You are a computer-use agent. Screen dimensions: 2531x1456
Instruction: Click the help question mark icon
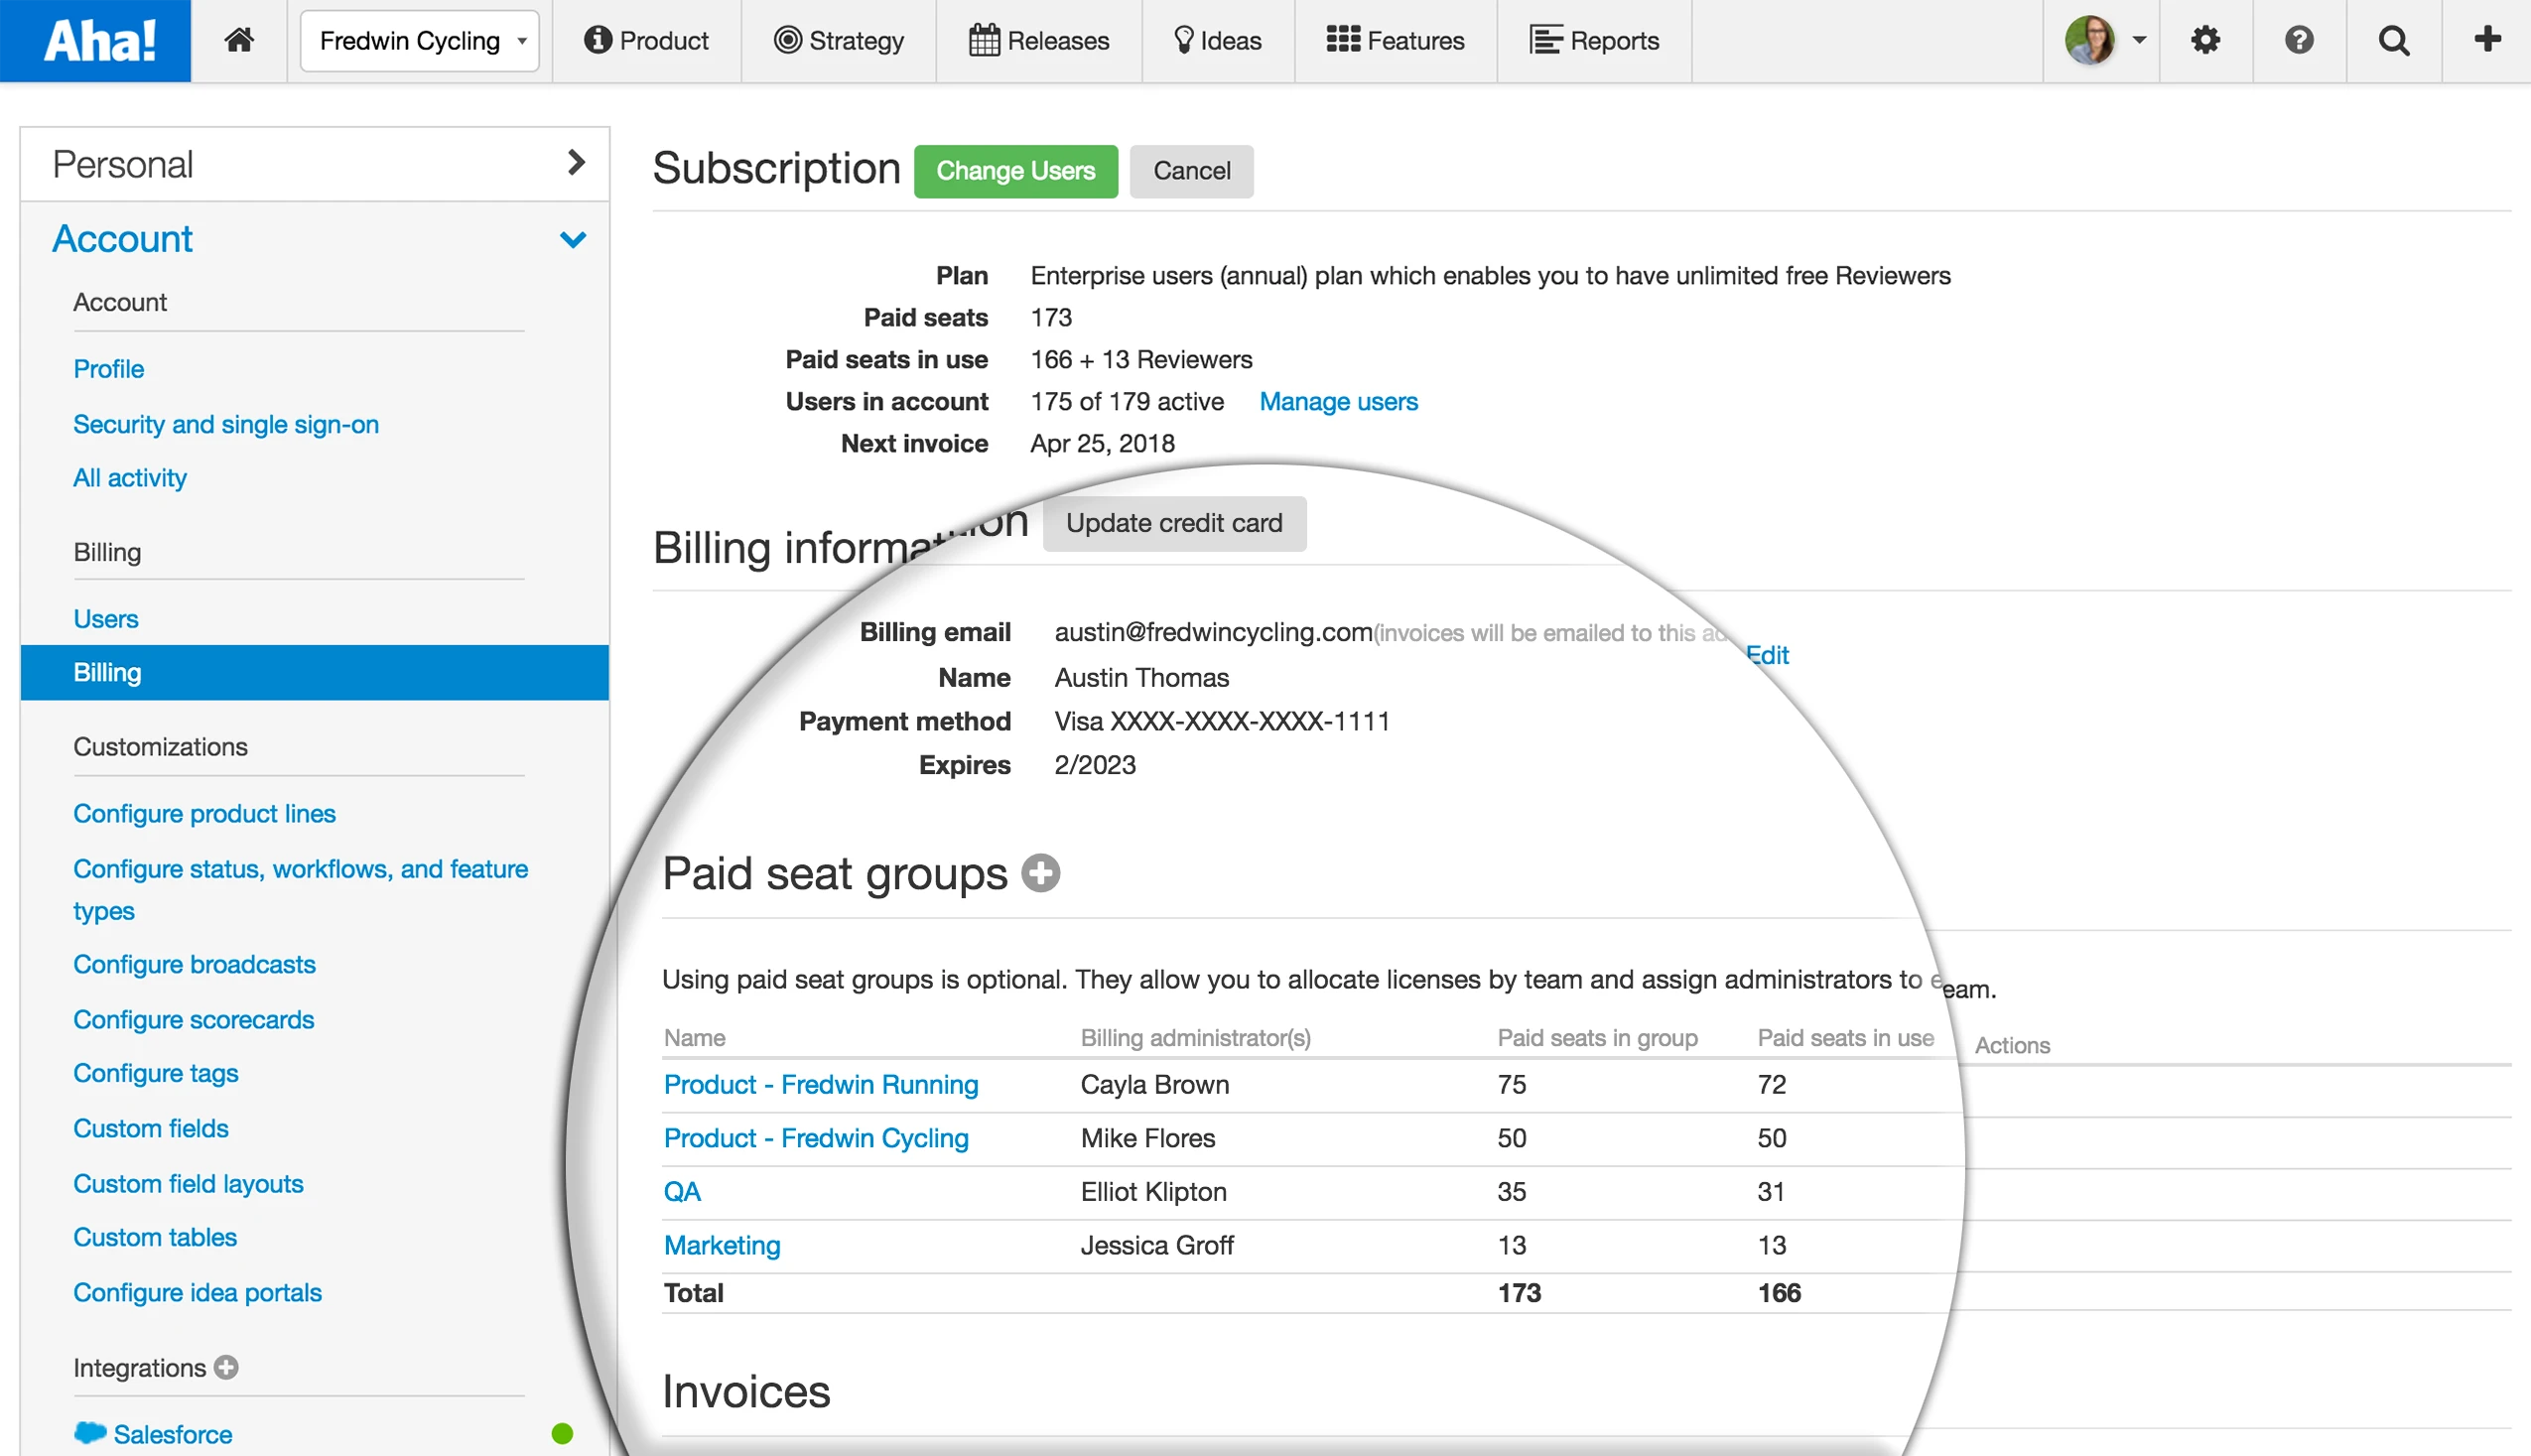pyautogui.click(x=2298, y=40)
